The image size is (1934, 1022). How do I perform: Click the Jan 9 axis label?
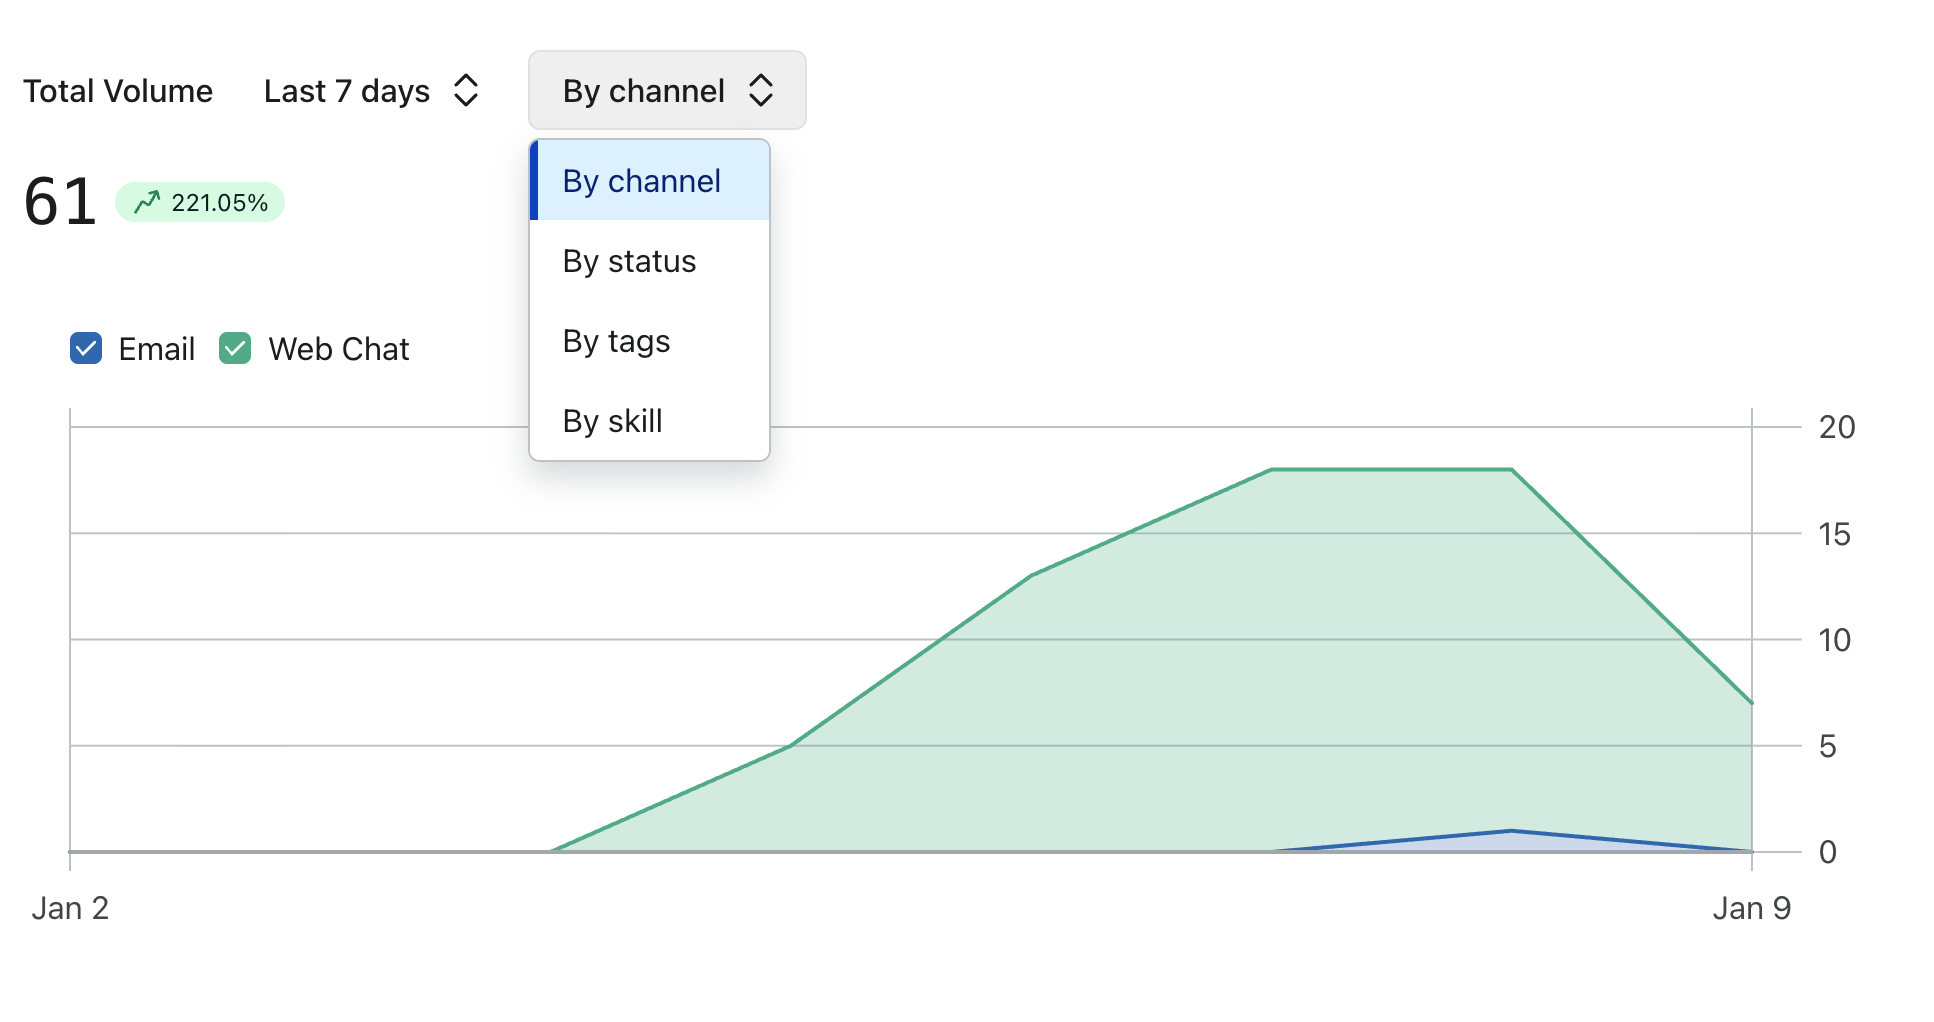pos(1751,908)
